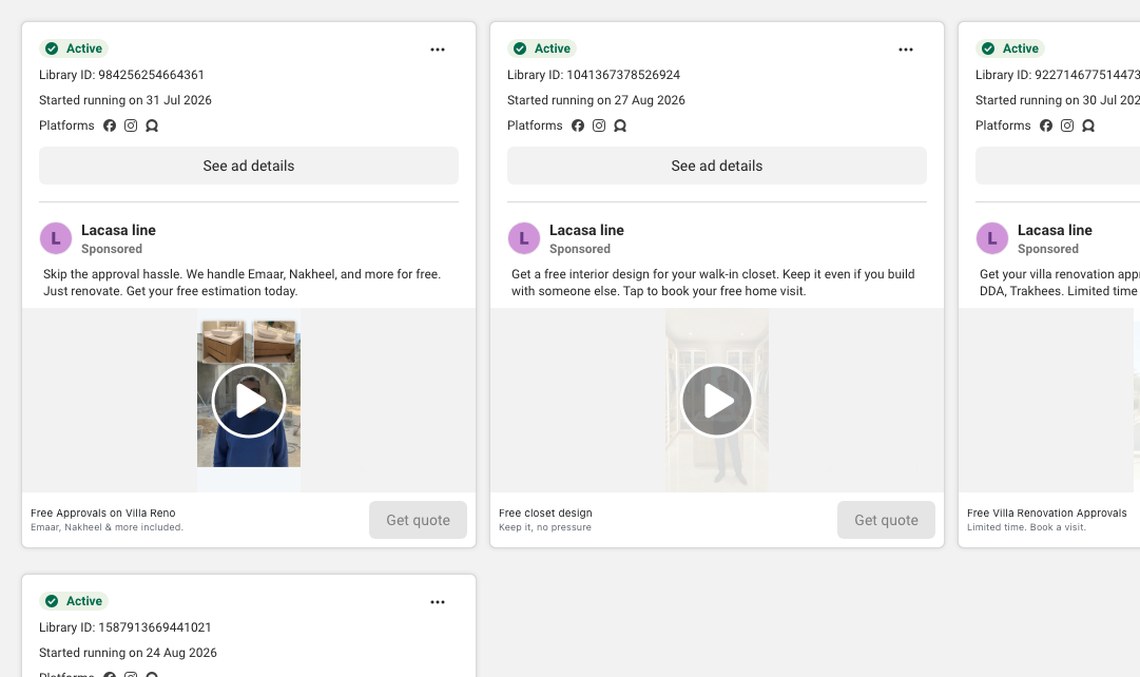Click the 'Free Villa Renovation Approvals' headline
The height and width of the screenshot is (677, 1140).
[x=1047, y=513]
